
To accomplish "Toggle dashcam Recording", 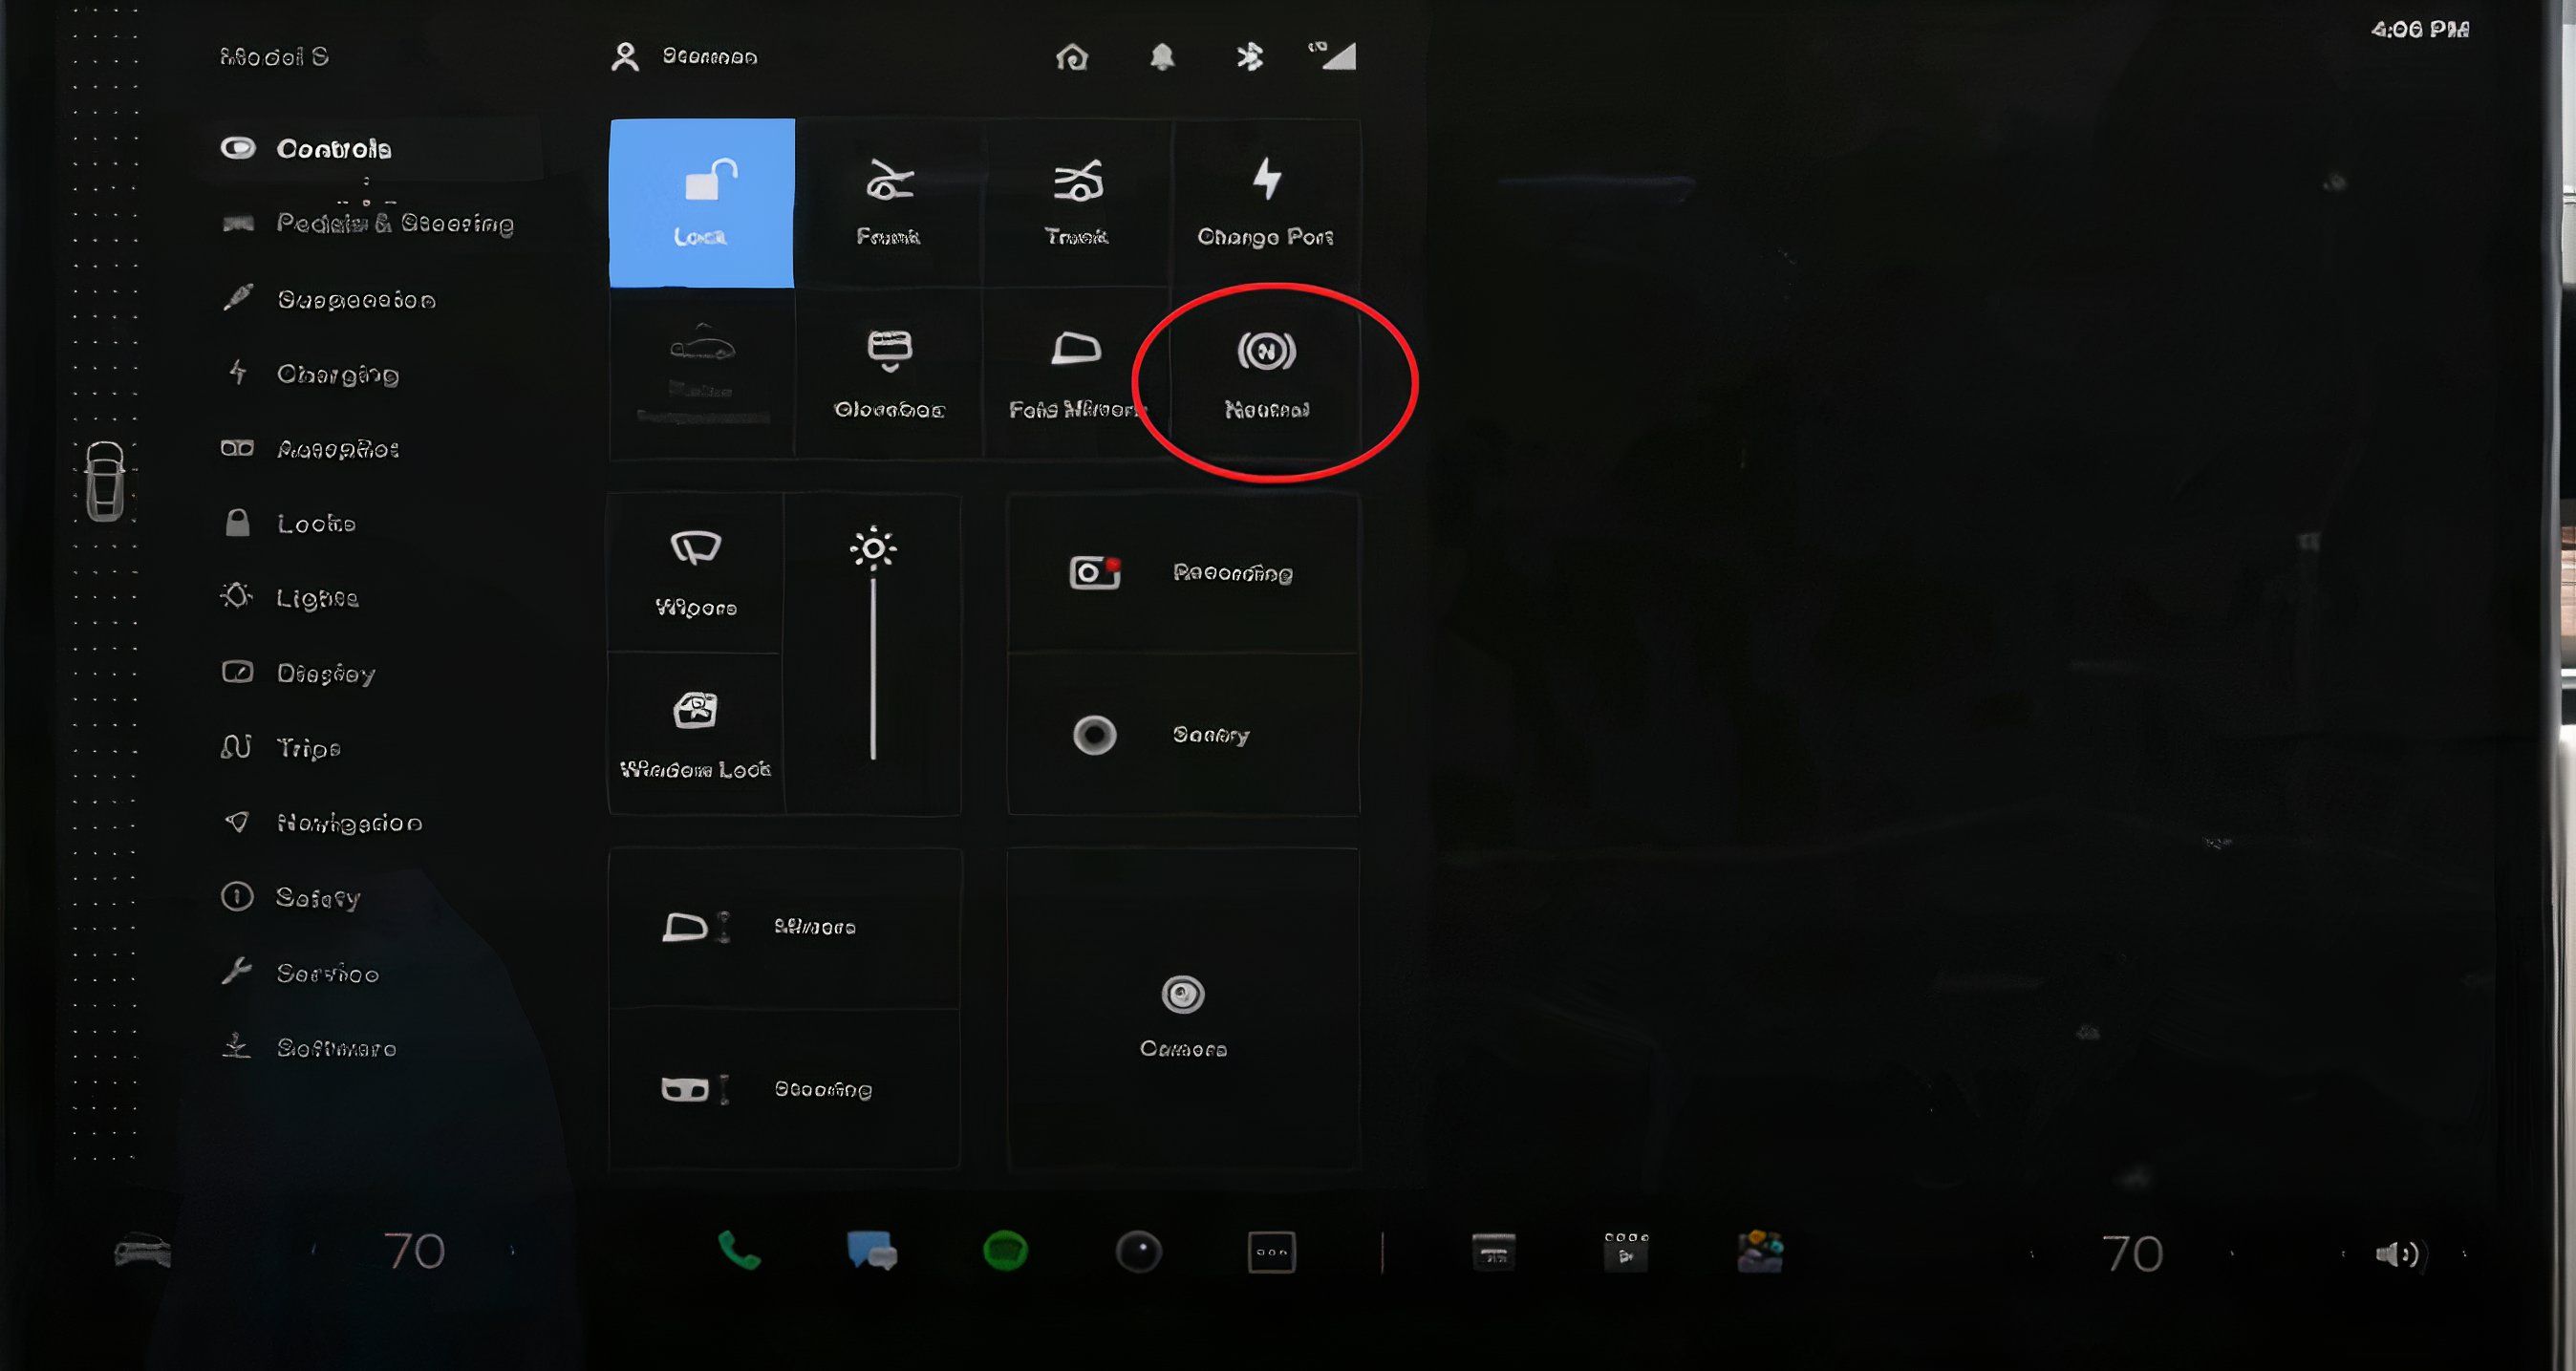I will (x=1183, y=573).
